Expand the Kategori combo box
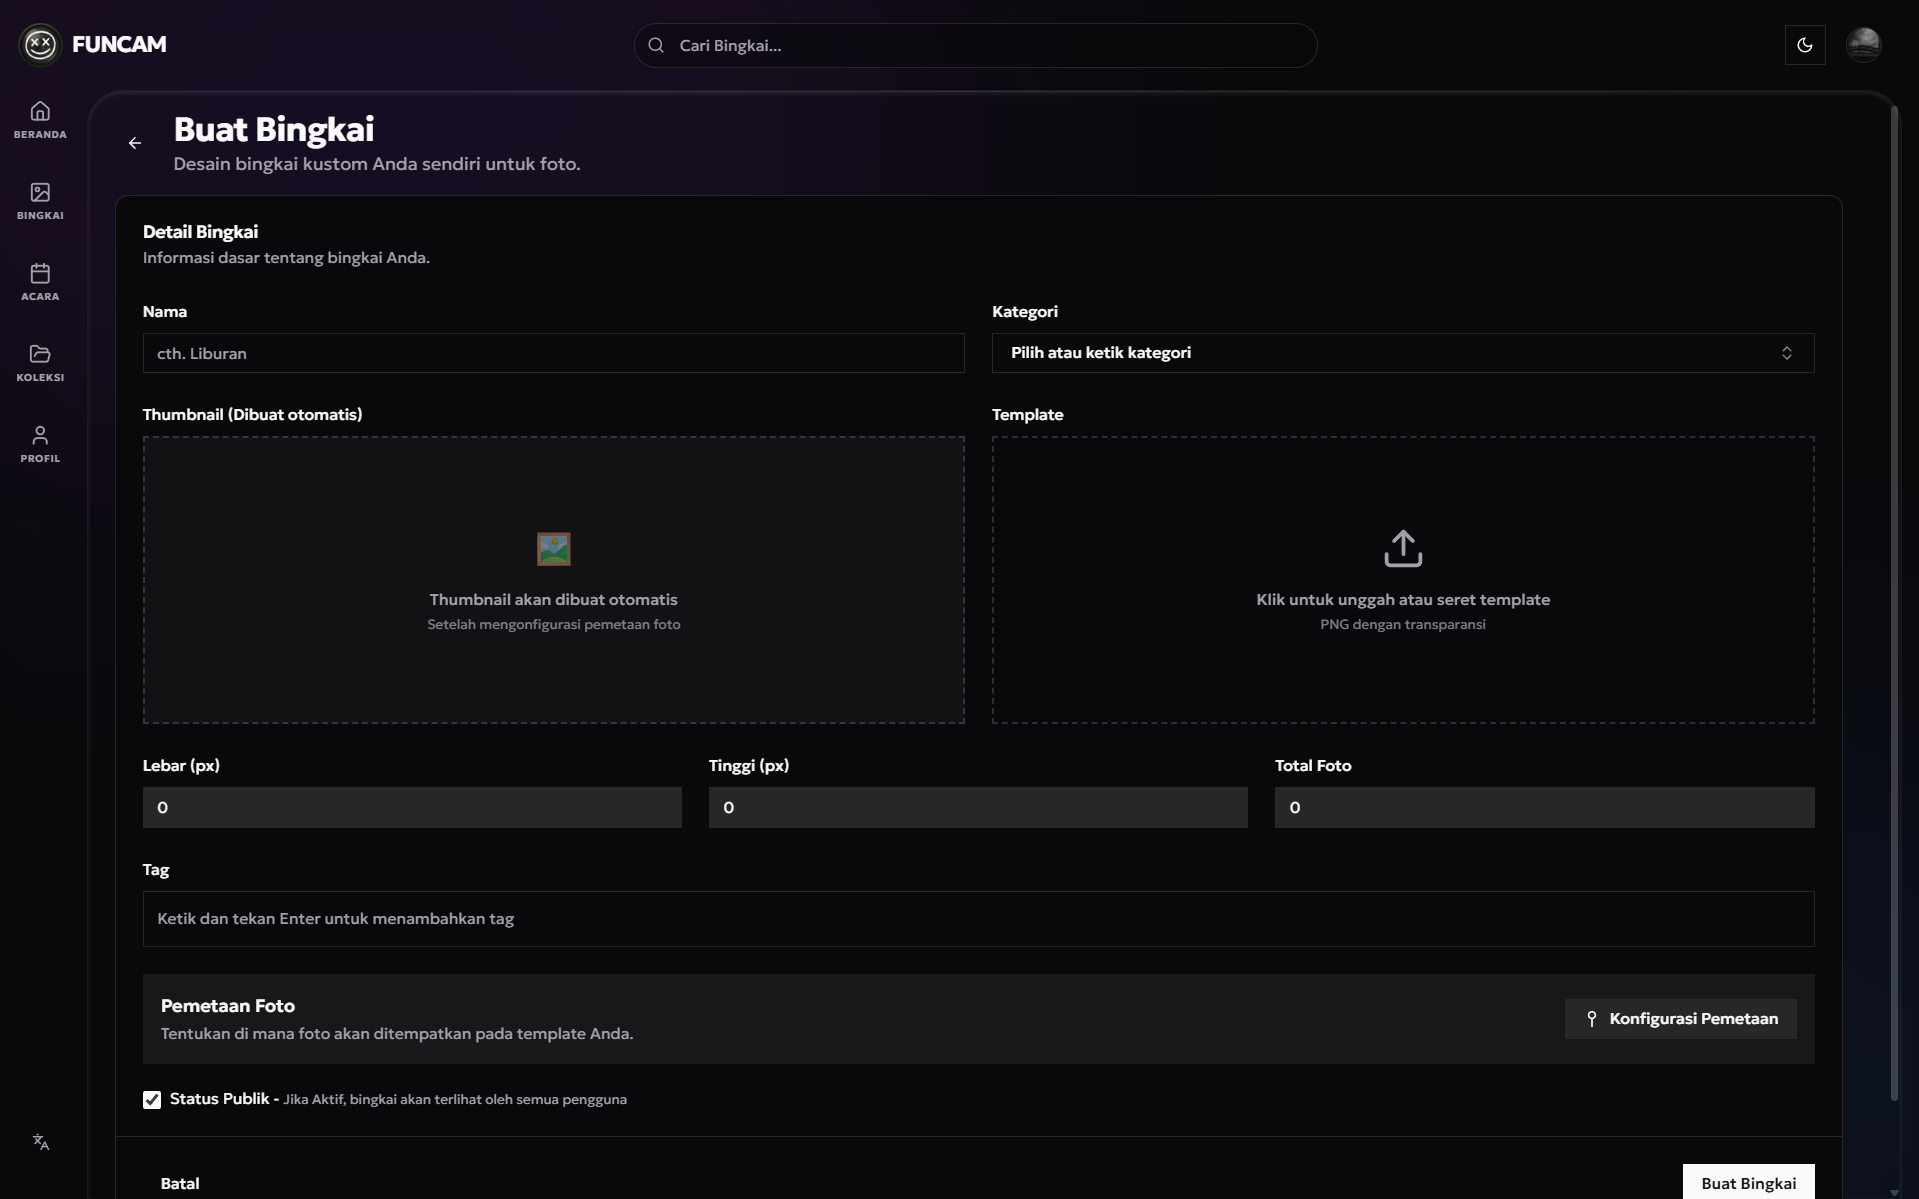Image resolution: width=1919 pixels, height=1199 pixels. pos(1402,353)
